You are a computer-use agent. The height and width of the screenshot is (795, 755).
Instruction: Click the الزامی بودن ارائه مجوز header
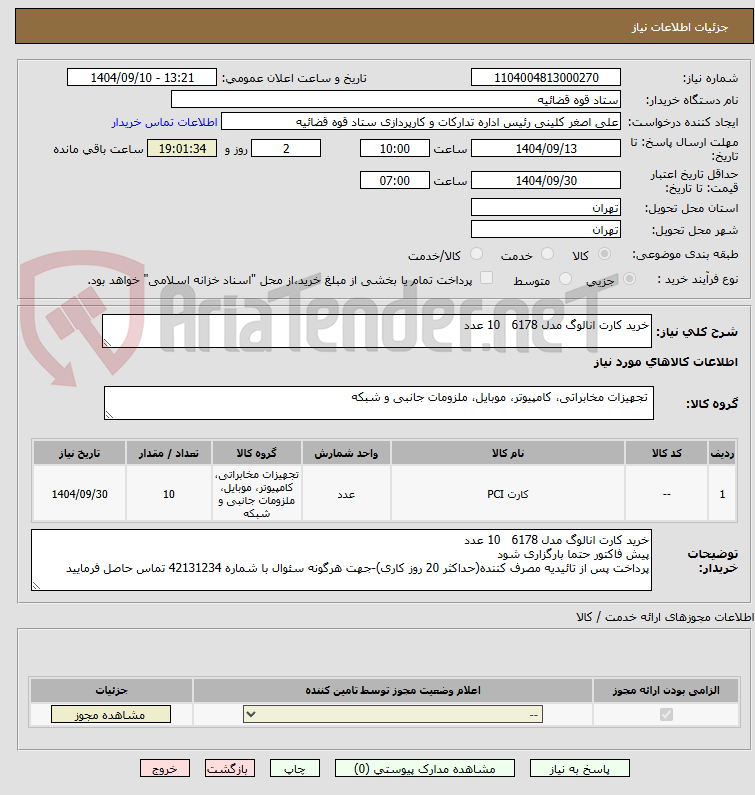666,690
